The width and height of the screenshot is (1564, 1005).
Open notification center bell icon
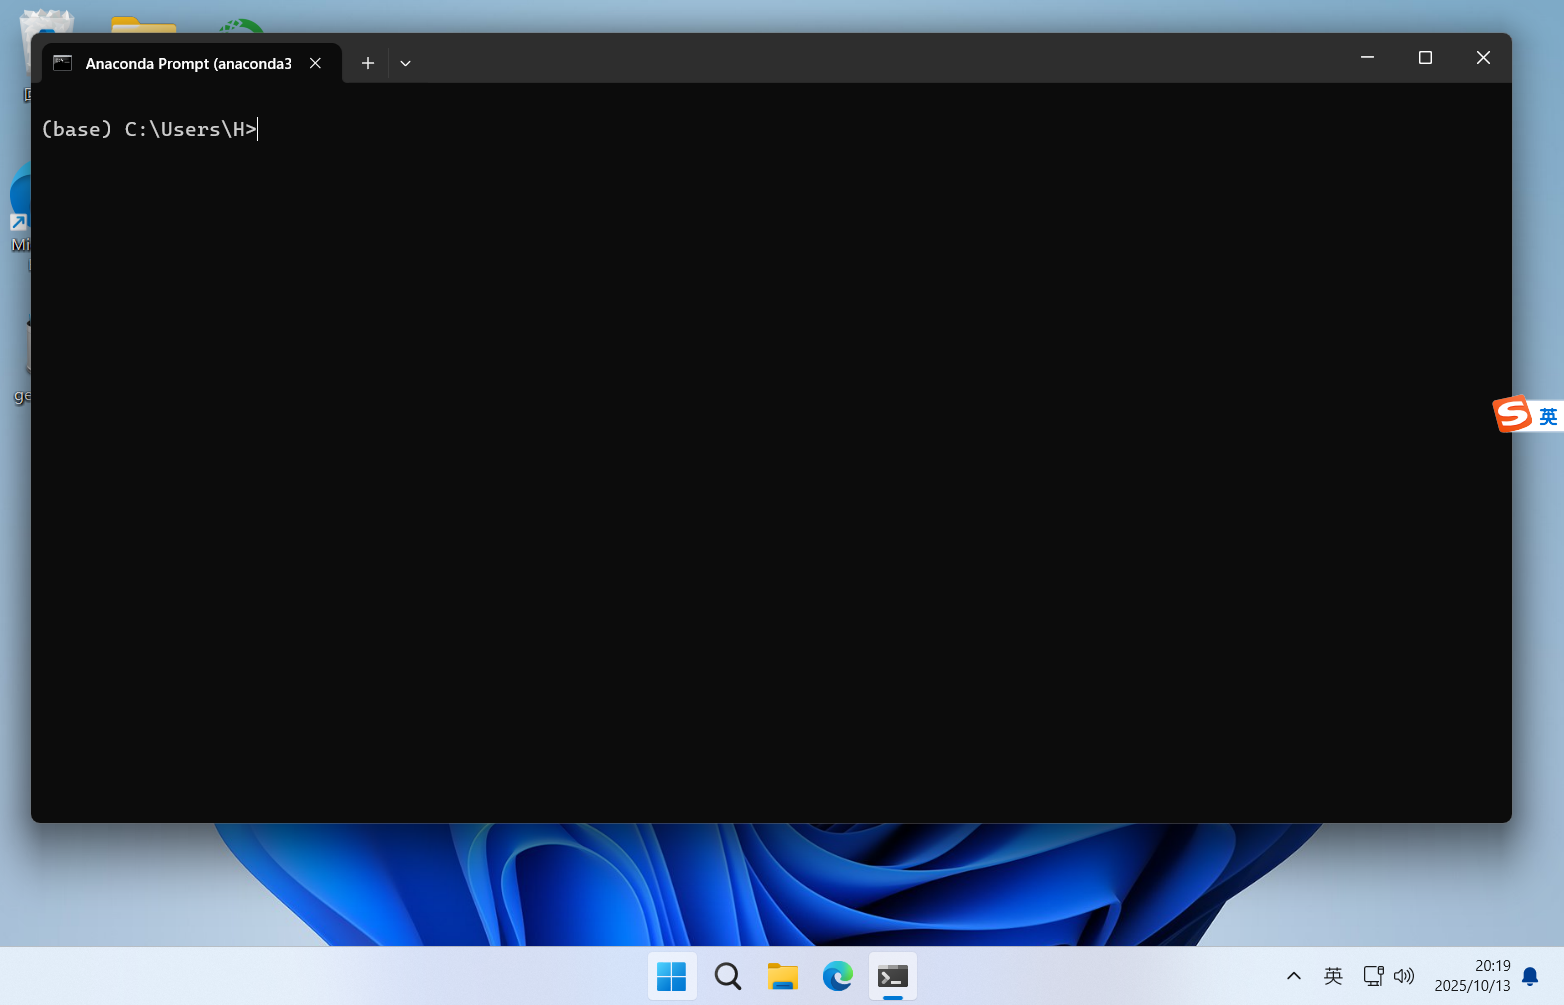[1530, 976]
